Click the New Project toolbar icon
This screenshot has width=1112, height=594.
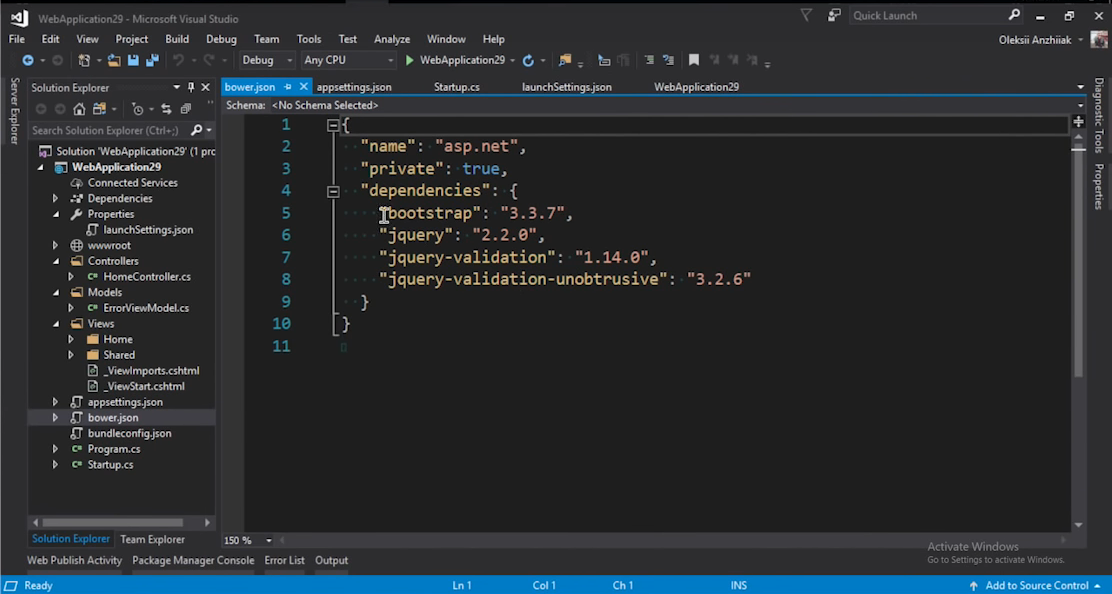84,60
